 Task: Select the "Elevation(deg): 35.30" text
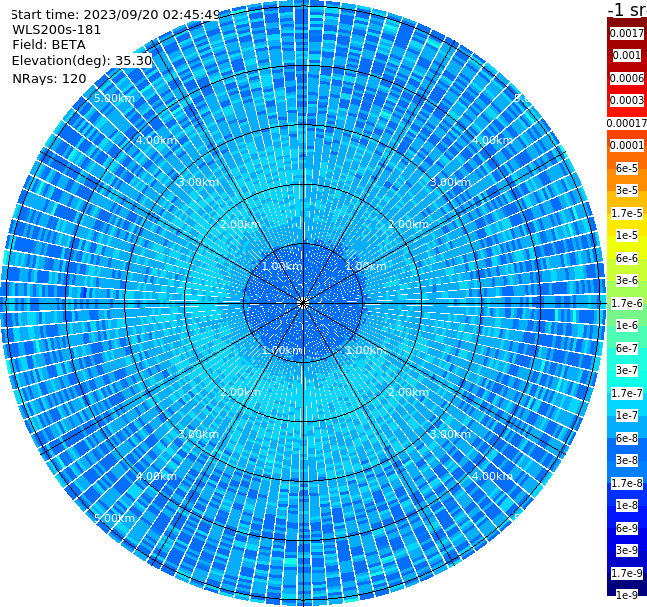click(82, 61)
